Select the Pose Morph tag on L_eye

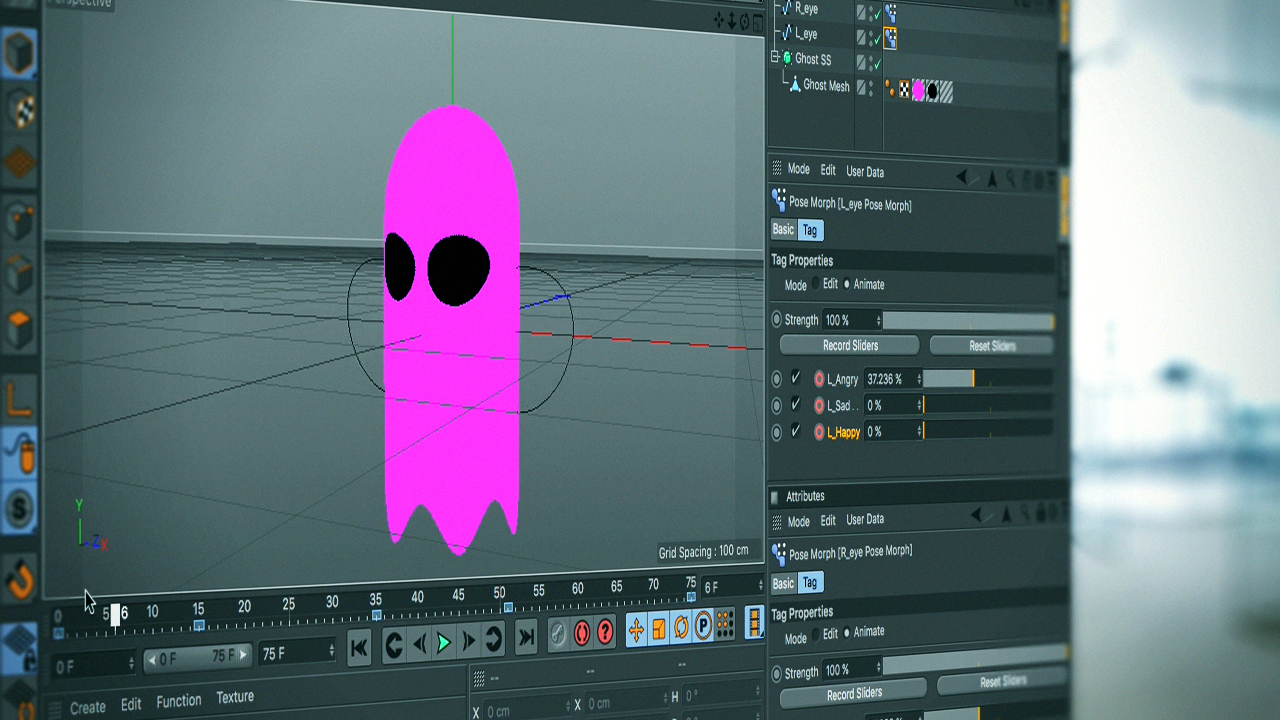[x=892, y=36]
